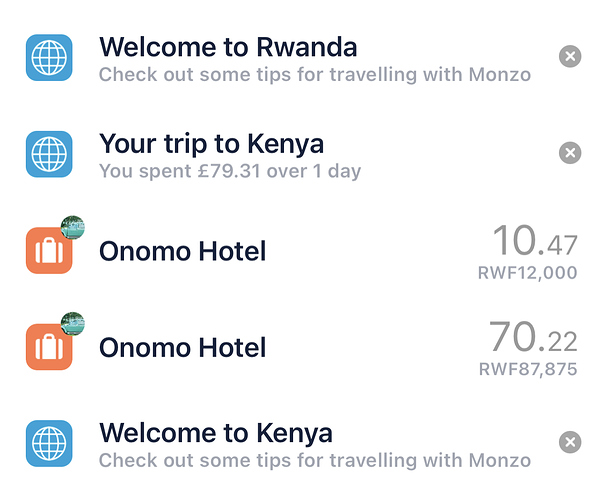Open the 'You spent £79.31 over 1 day' text
This screenshot has width=604, height=499.
[x=230, y=171]
